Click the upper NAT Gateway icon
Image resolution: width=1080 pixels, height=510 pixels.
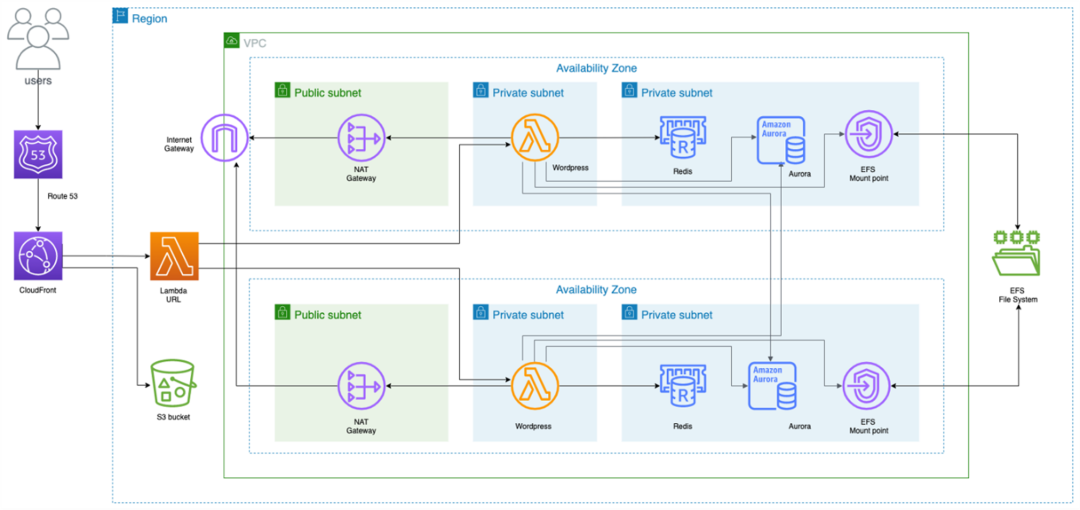point(362,138)
